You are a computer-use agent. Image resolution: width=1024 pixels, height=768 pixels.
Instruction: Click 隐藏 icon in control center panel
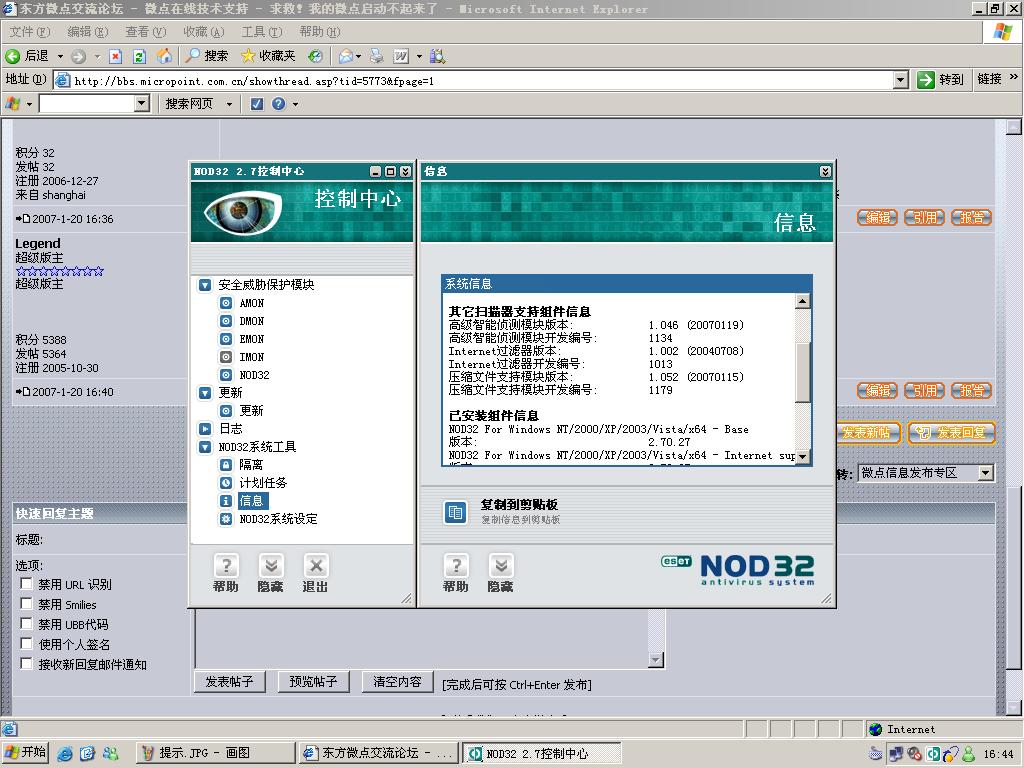(270, 565)
